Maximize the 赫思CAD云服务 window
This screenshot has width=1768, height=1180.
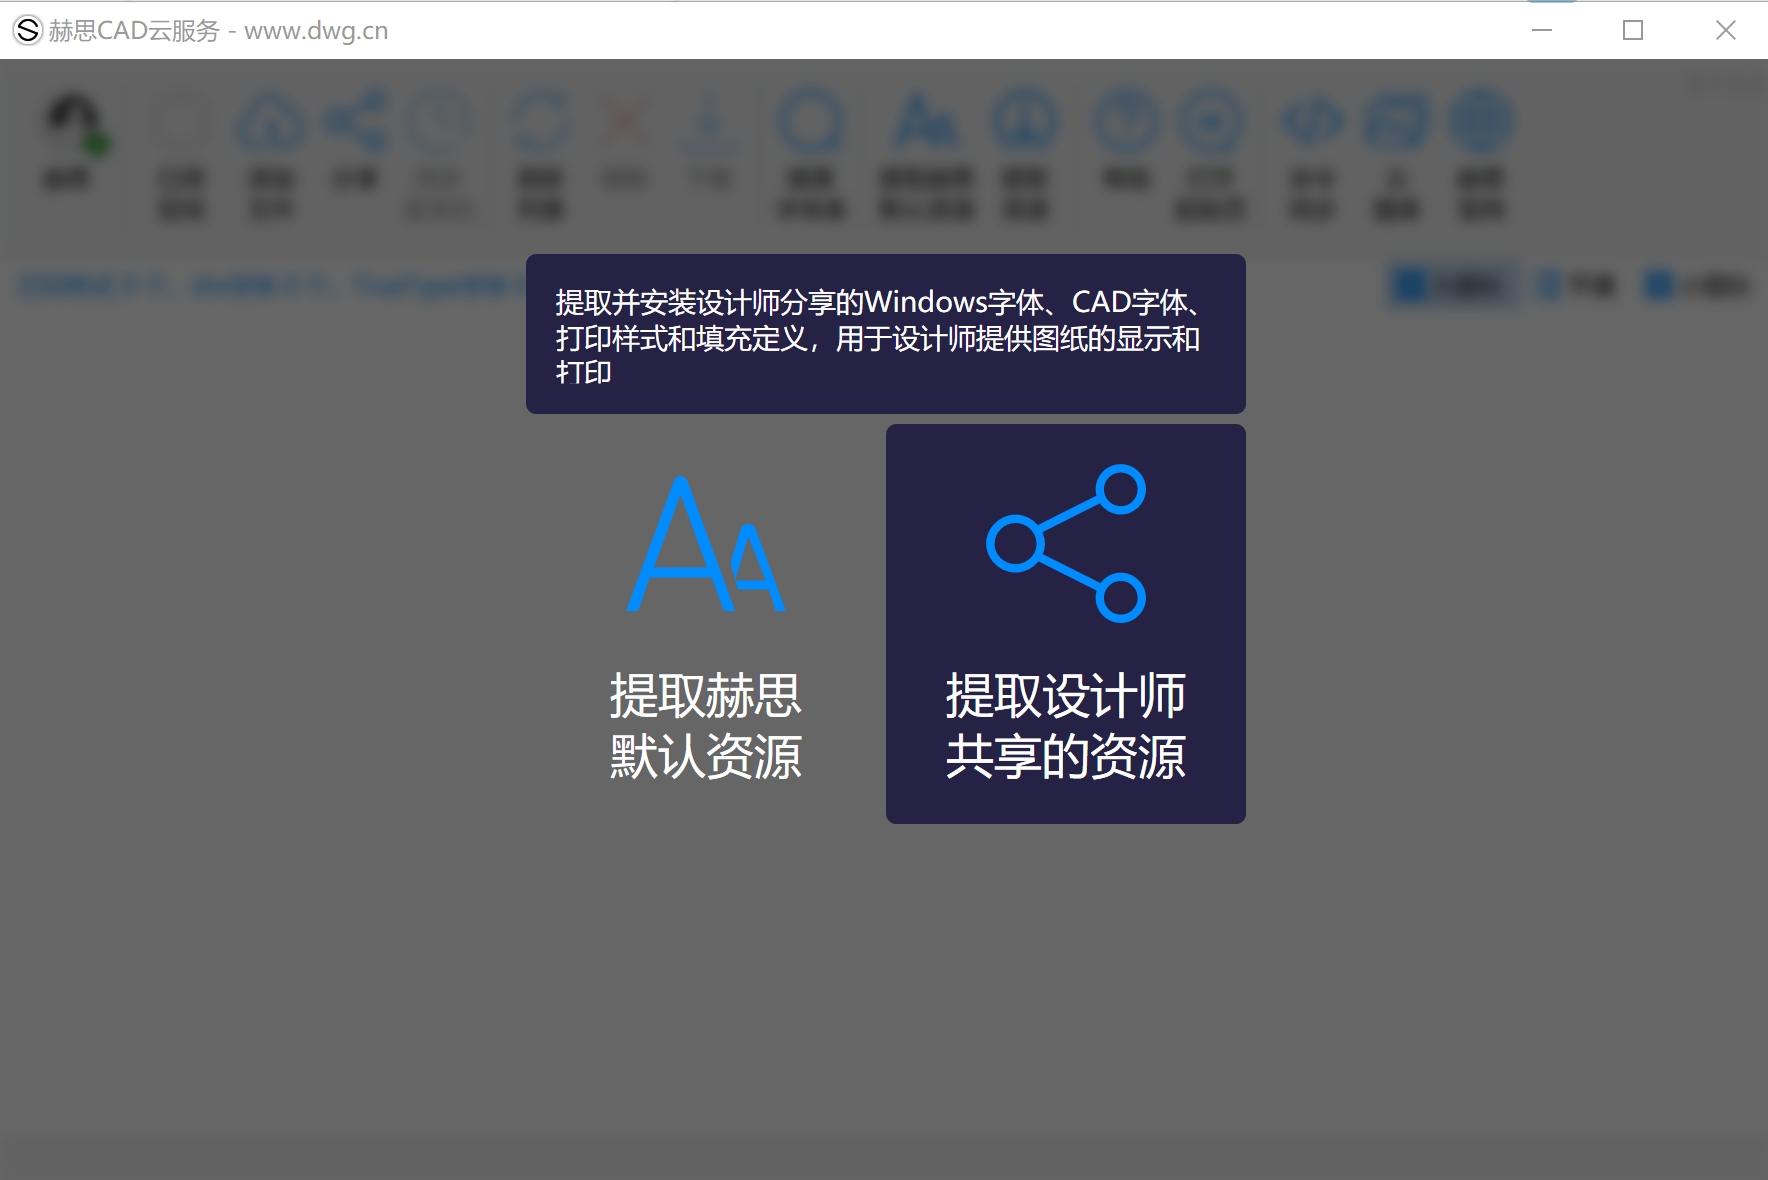[1633, 30]
